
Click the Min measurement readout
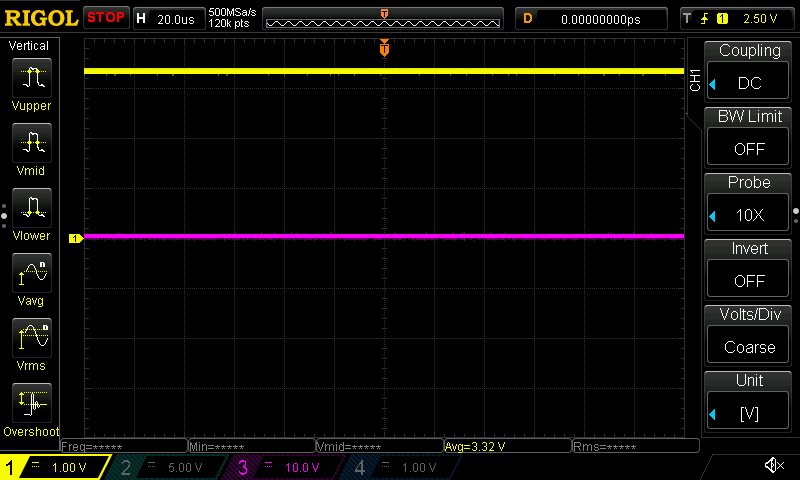(x=252, y=446)
